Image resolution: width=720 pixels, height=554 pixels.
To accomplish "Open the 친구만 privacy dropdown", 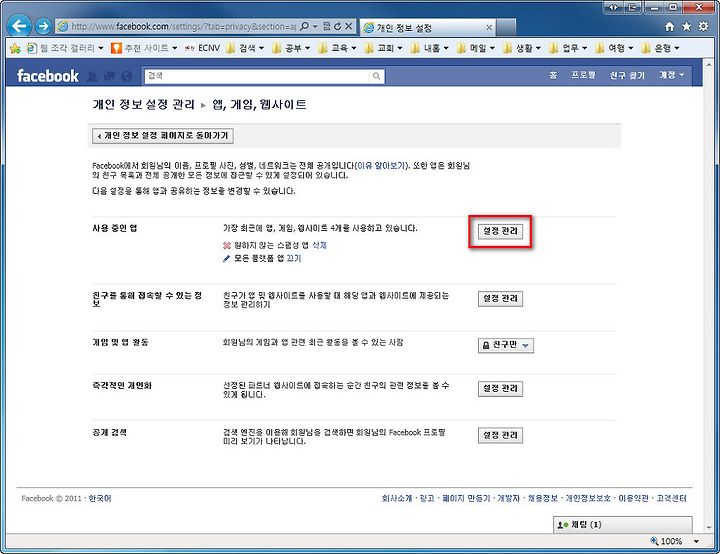I will [506, 345].
